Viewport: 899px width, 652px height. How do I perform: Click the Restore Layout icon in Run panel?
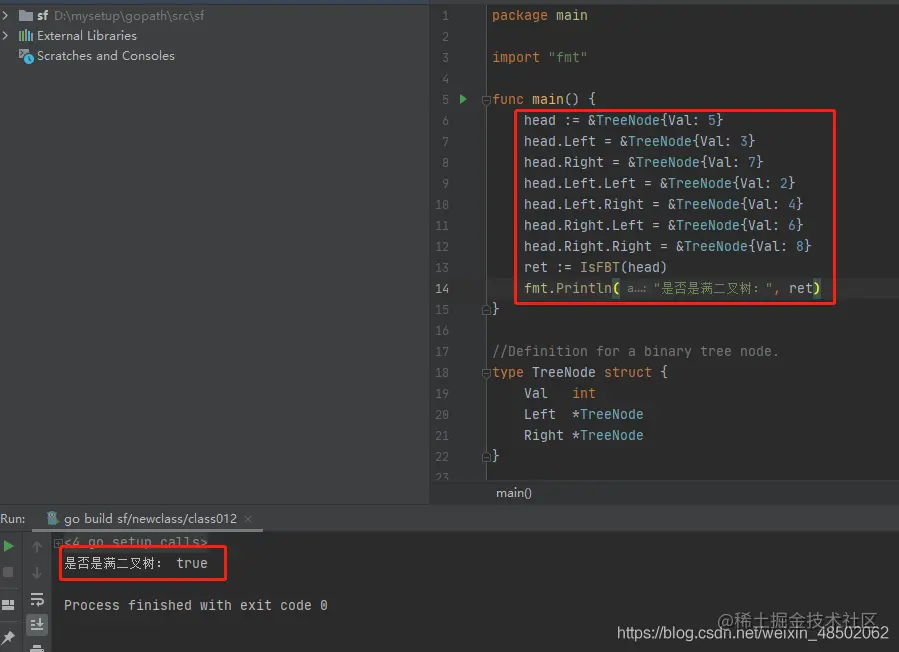point(8,605)
